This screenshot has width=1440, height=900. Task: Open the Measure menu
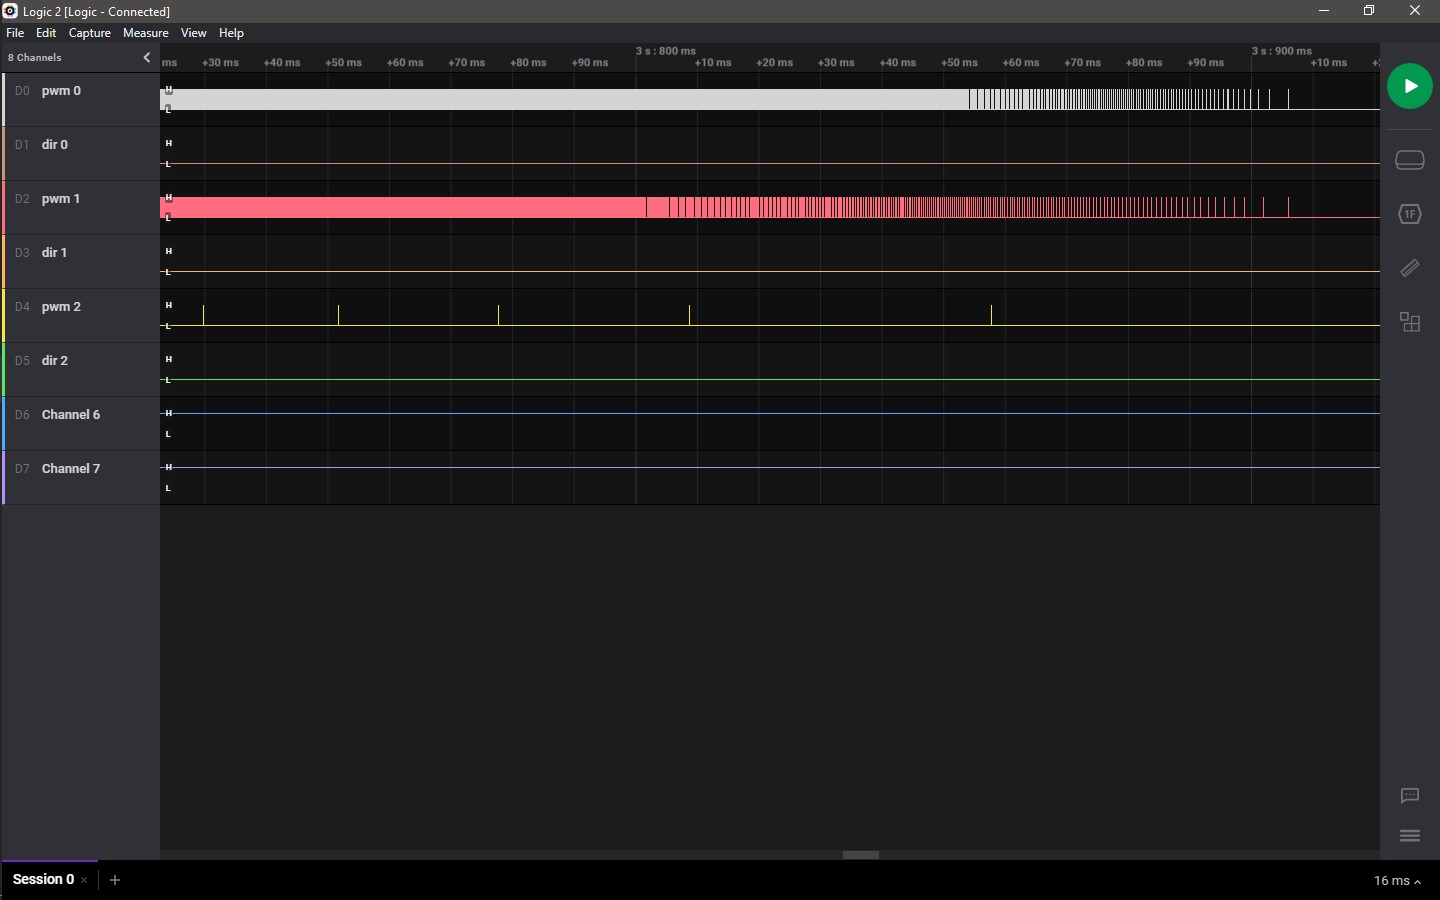tap(145, 33)
